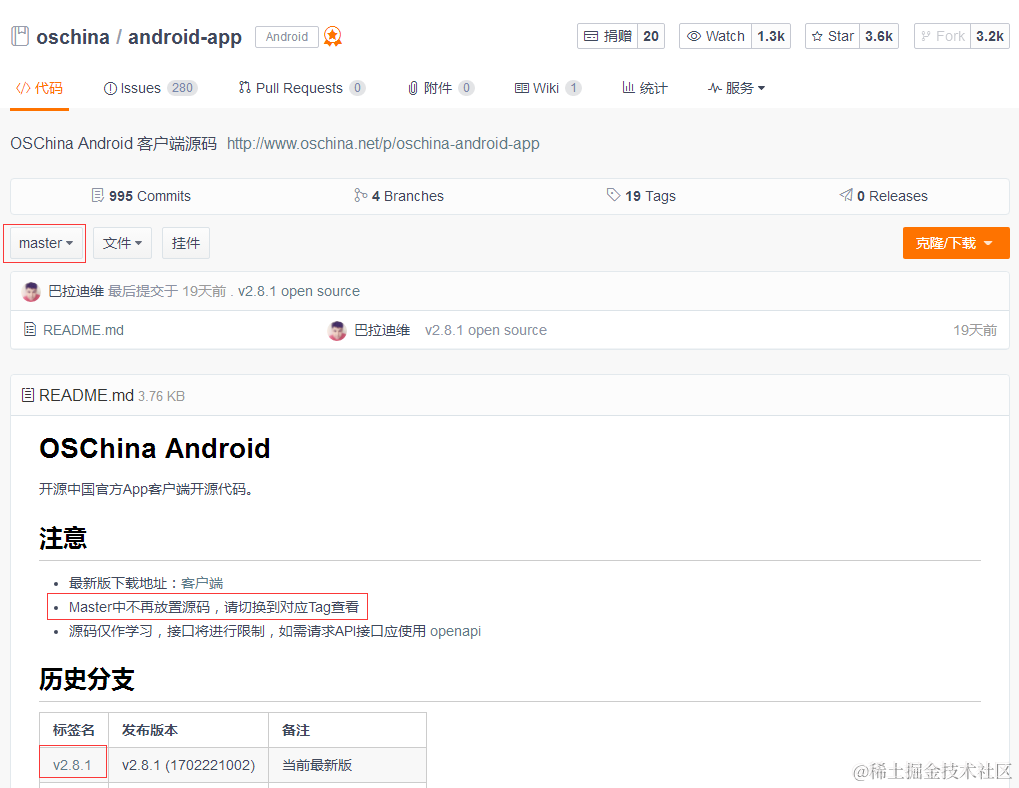The image size is (1019, 788).
Task: Open the oschina.net project URL link
Action: (x=383, y=144)
